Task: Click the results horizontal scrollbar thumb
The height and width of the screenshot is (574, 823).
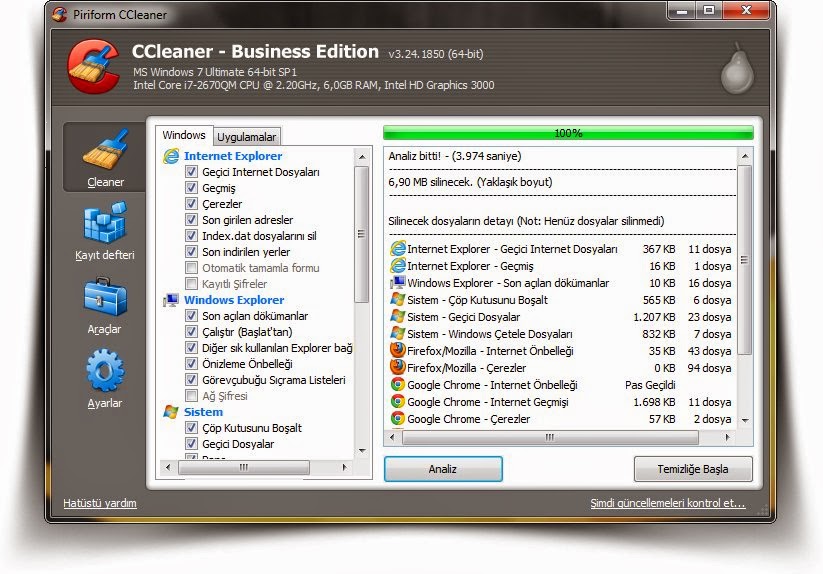Action: tap(550, 437)
